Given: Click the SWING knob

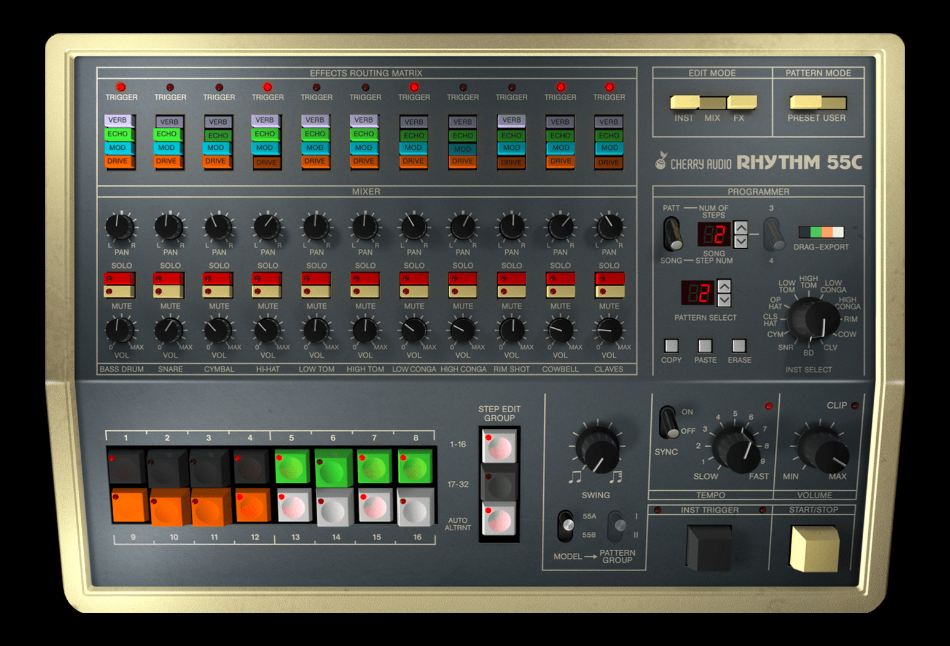Looking at the screenshot, I should [597, 449].
